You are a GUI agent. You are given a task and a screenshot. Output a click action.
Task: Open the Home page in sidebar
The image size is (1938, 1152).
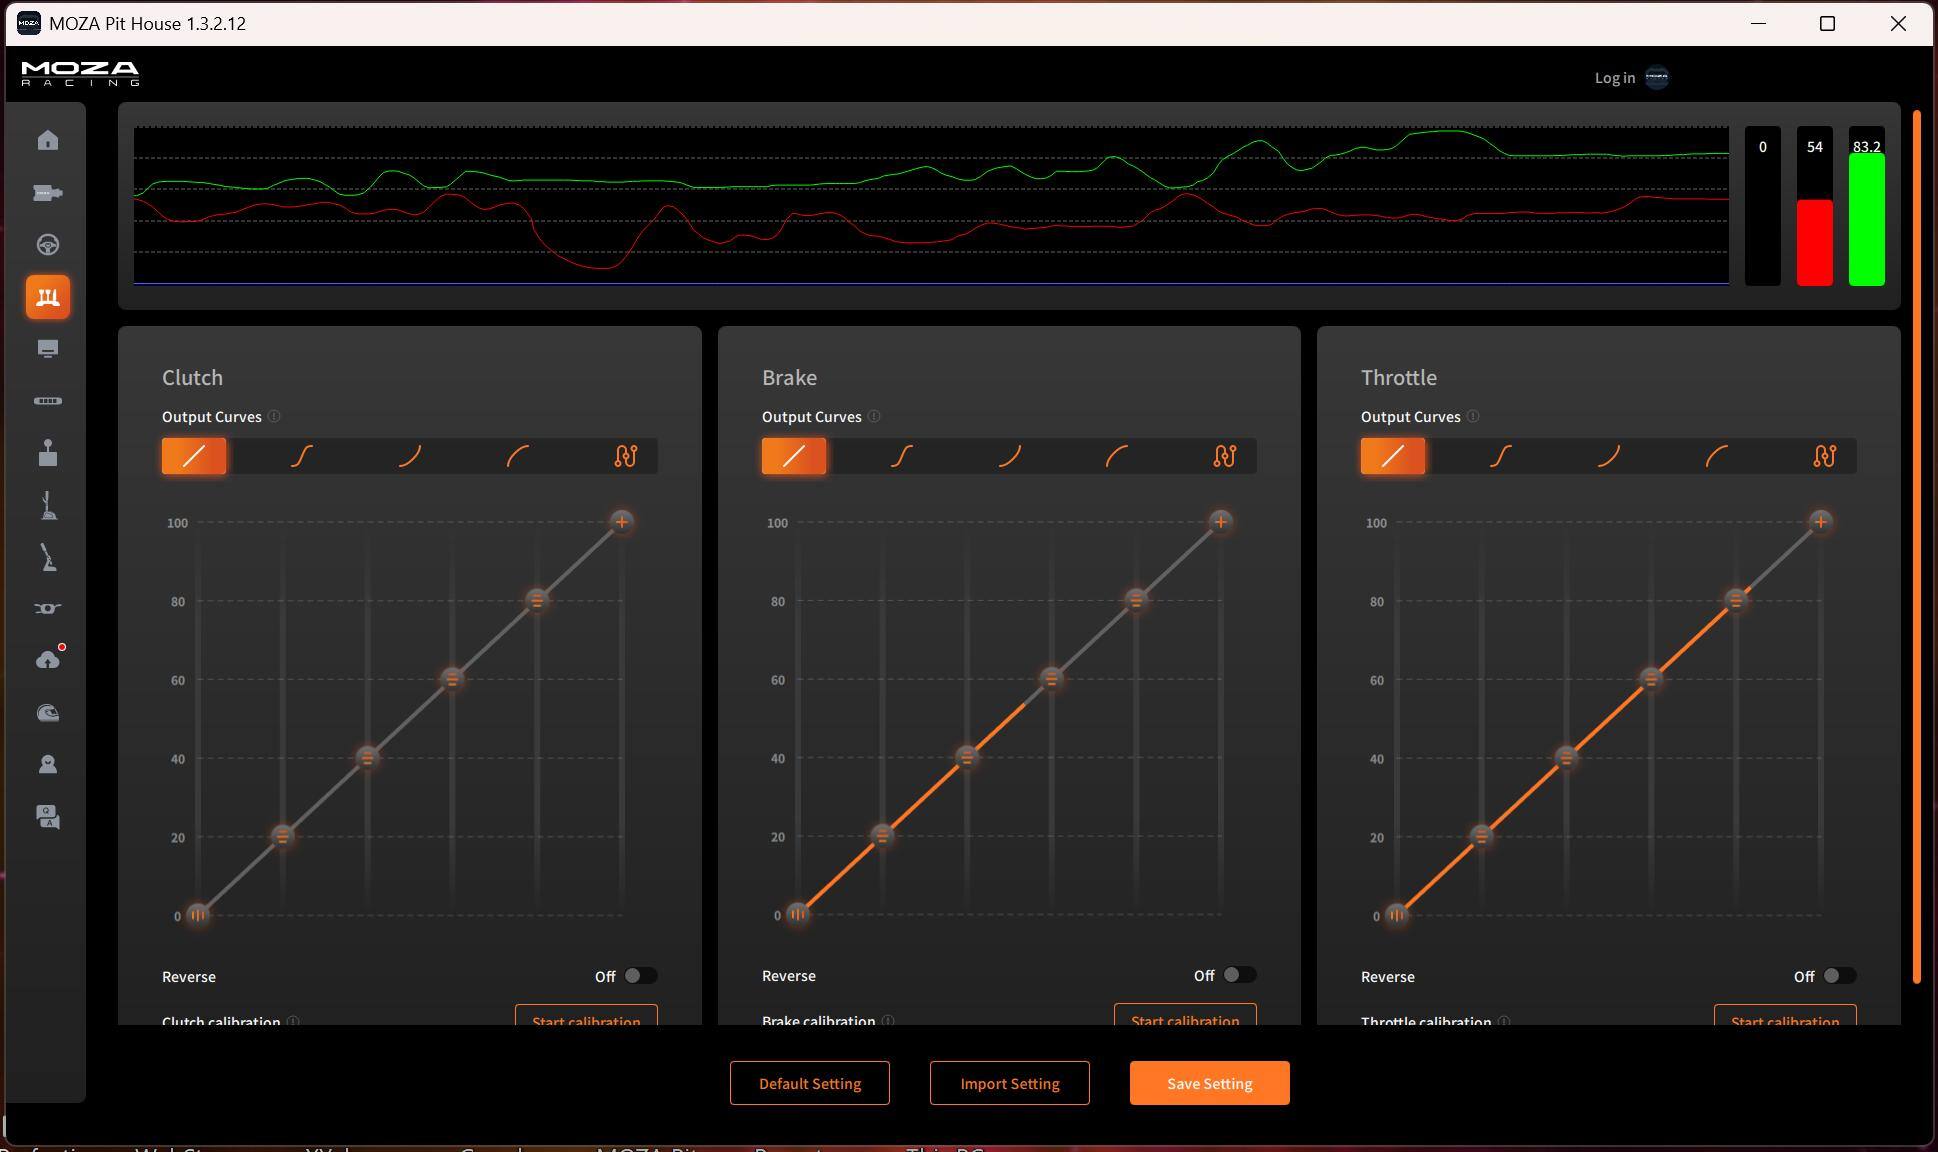point(47,141)
